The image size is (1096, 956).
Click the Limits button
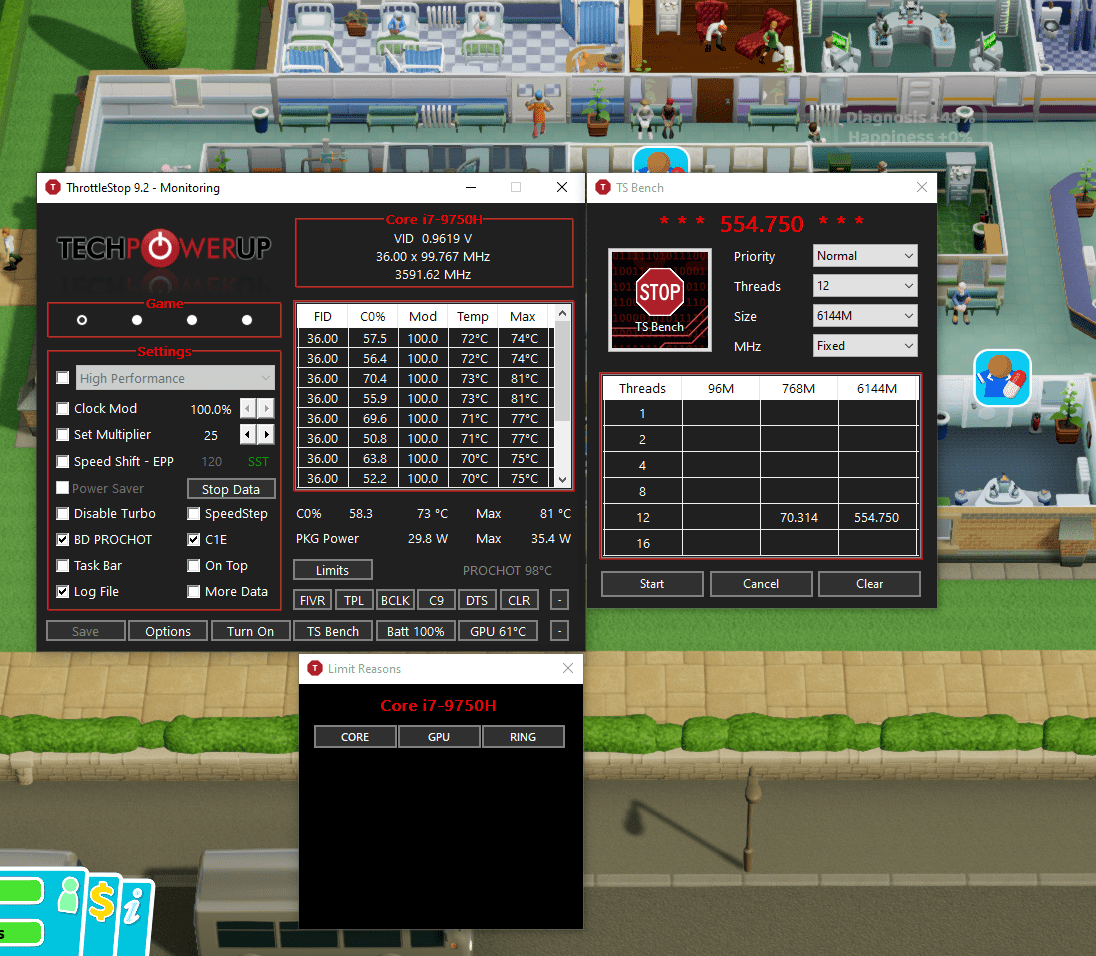[333, 570]
